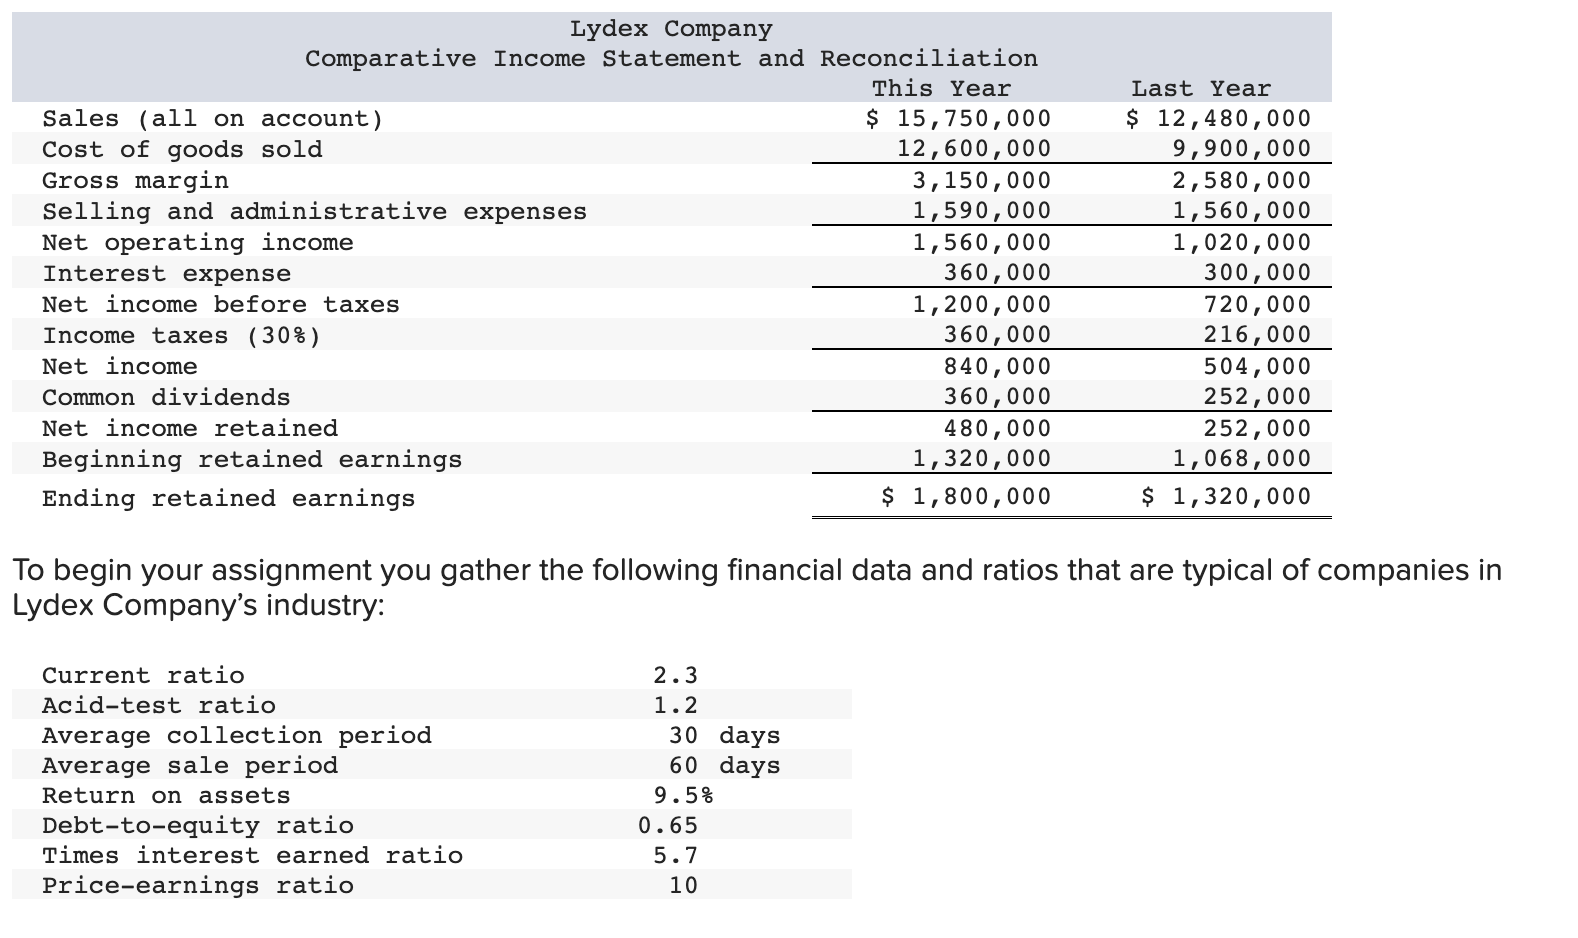
Task: Select the 'Net income before taxes' label
Action: coord(220,304)
